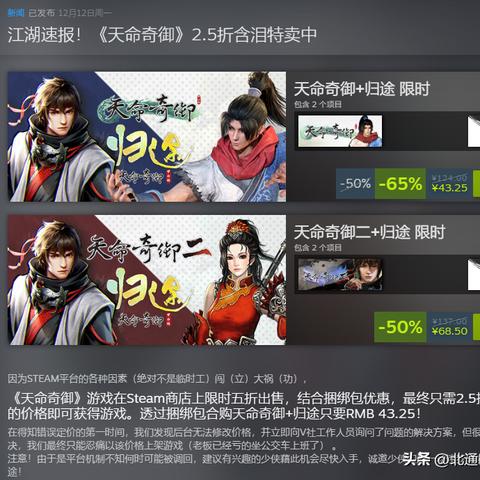
Task: Select the 天命奇御+归途 限时 bundle title
Action: click(x=362, y=89)
